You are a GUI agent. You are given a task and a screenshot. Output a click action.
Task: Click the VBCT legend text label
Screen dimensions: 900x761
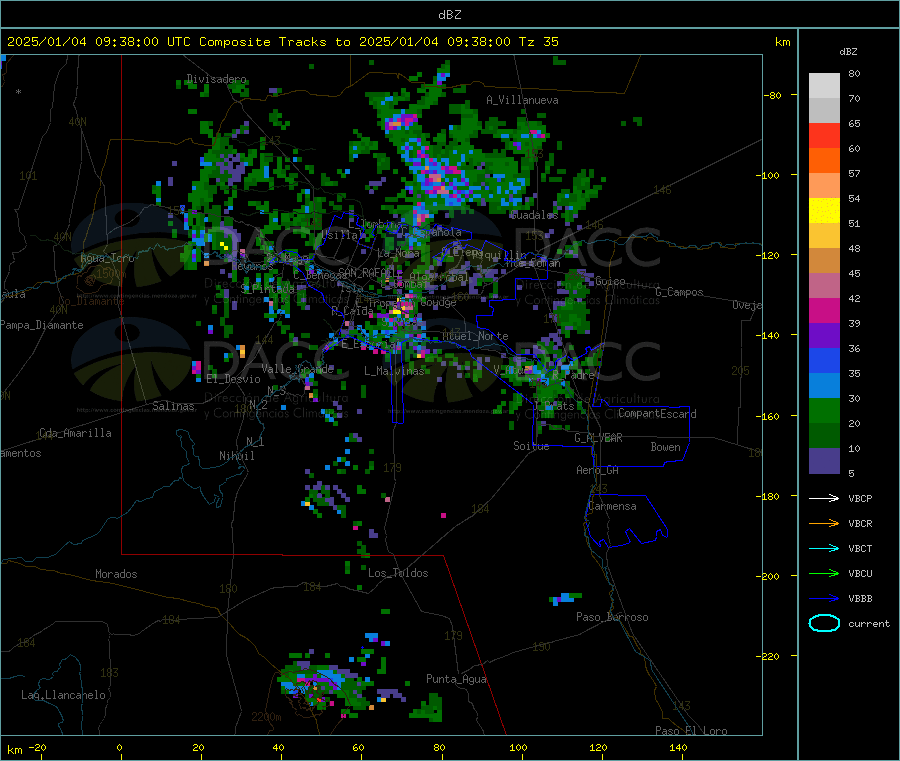click(x=860, y=549)
